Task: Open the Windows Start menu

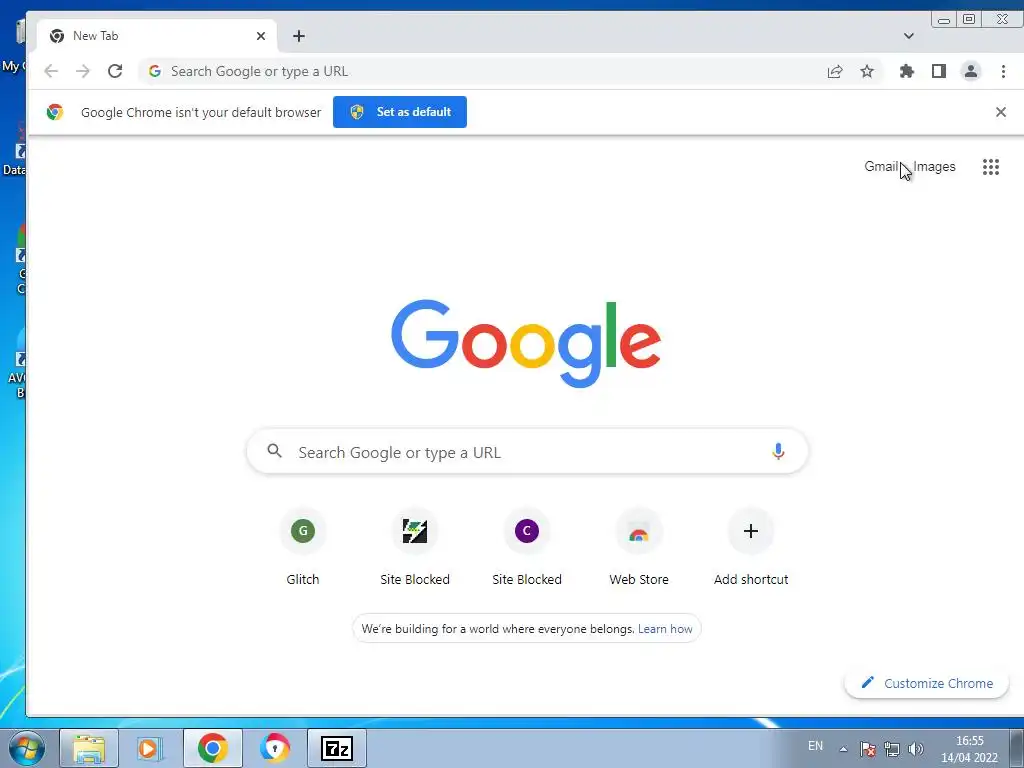Action: point(27,748)
